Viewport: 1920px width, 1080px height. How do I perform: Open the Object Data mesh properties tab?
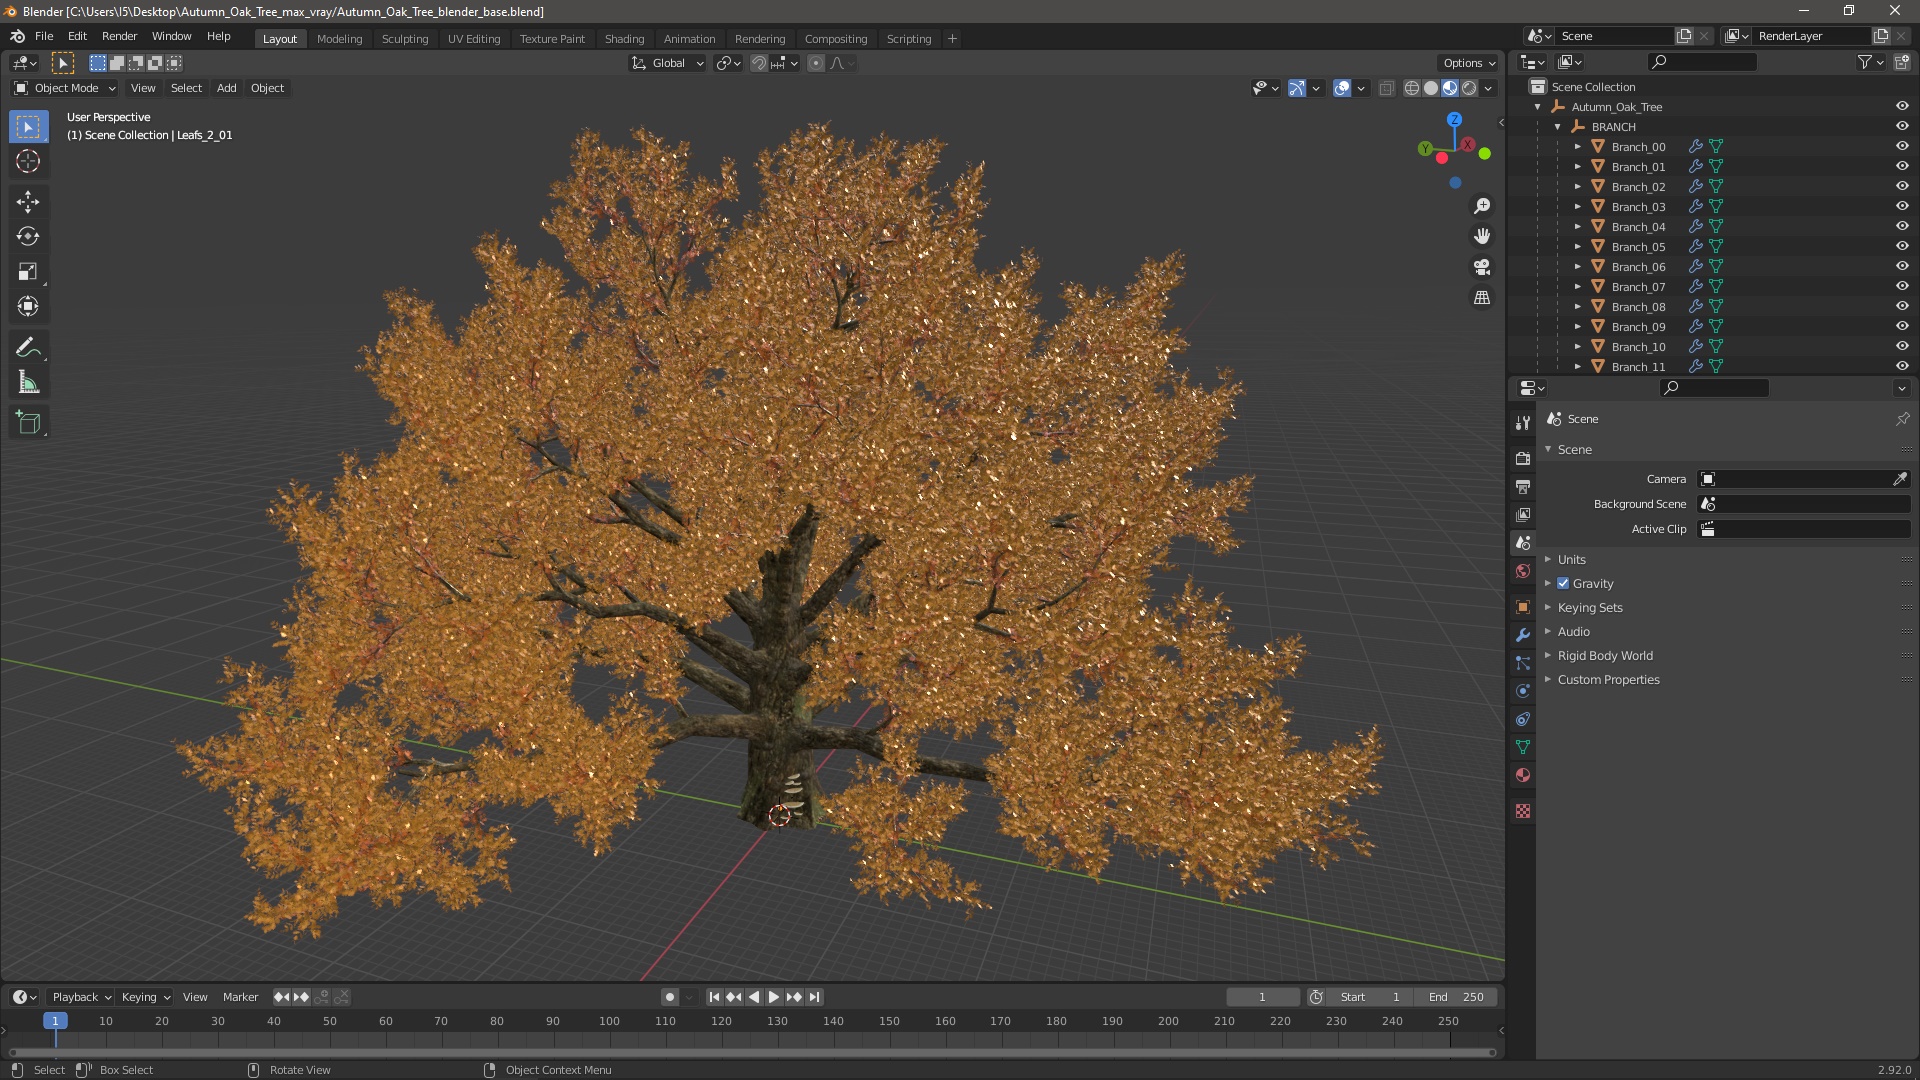click(1523, 747)
